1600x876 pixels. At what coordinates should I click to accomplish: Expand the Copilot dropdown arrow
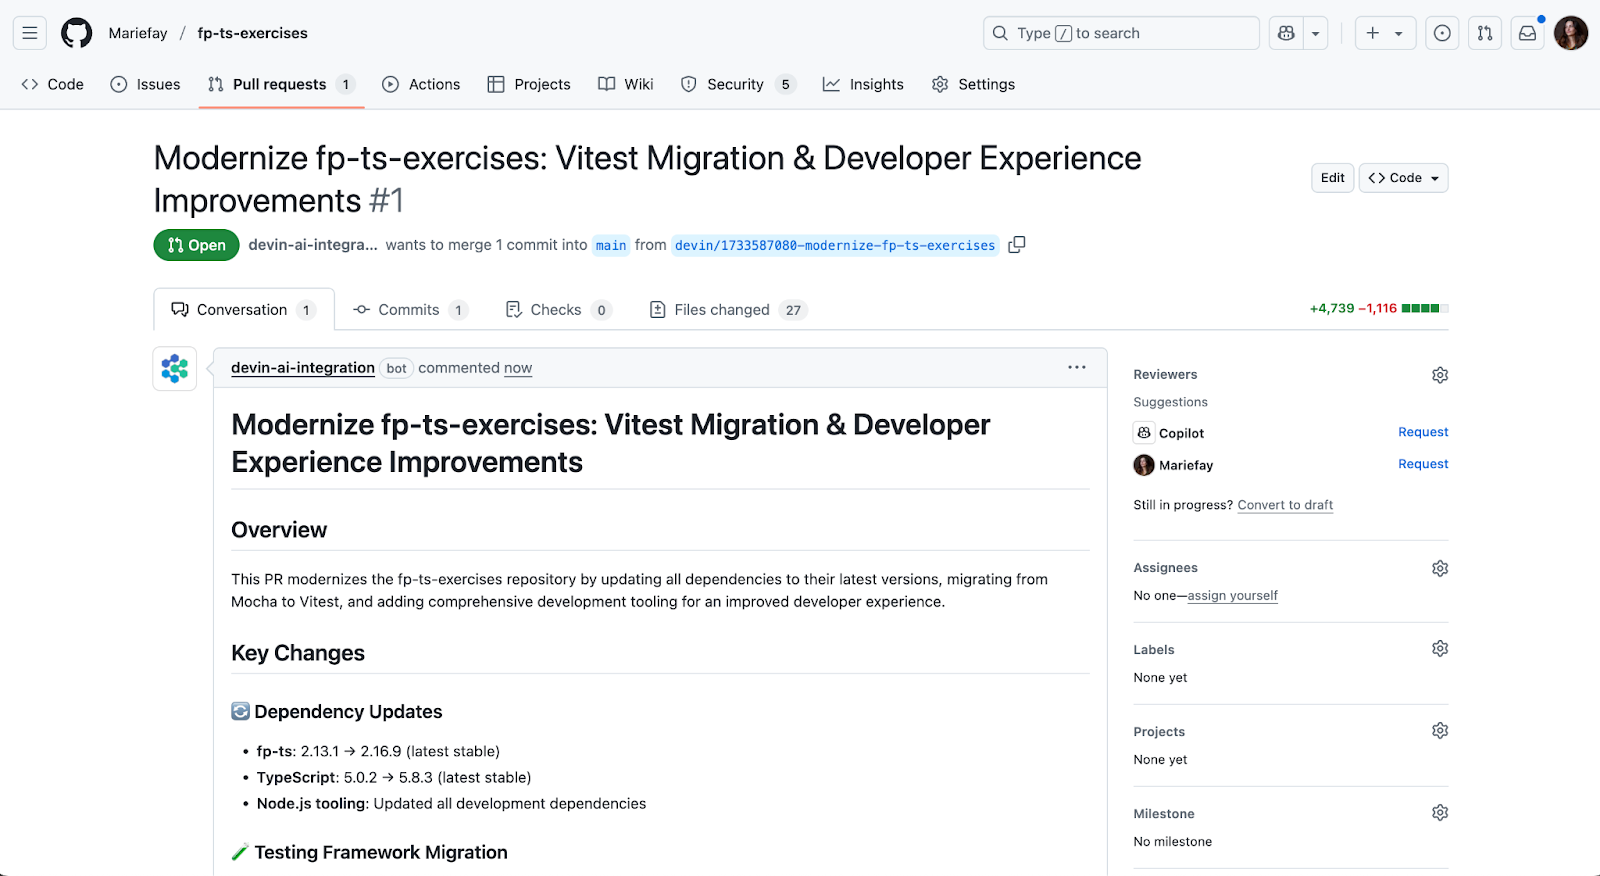(1316, 33)
